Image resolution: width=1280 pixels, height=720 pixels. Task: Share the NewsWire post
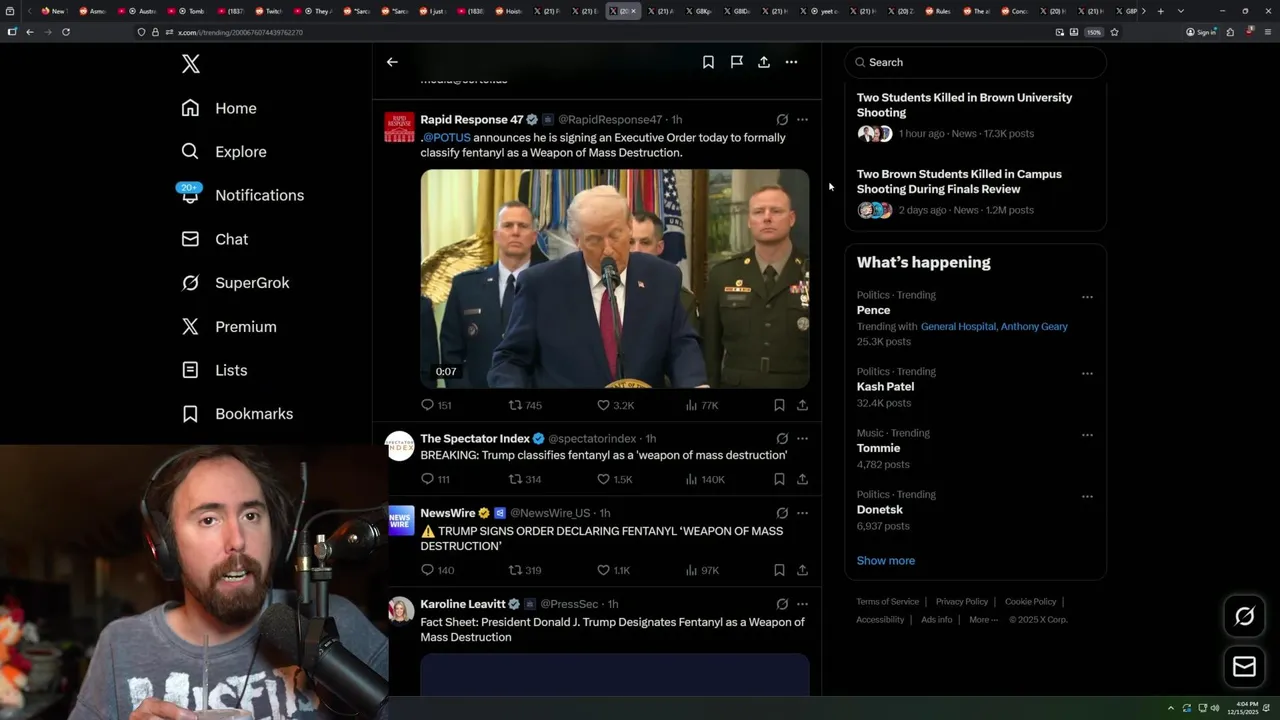click(802, 570)
